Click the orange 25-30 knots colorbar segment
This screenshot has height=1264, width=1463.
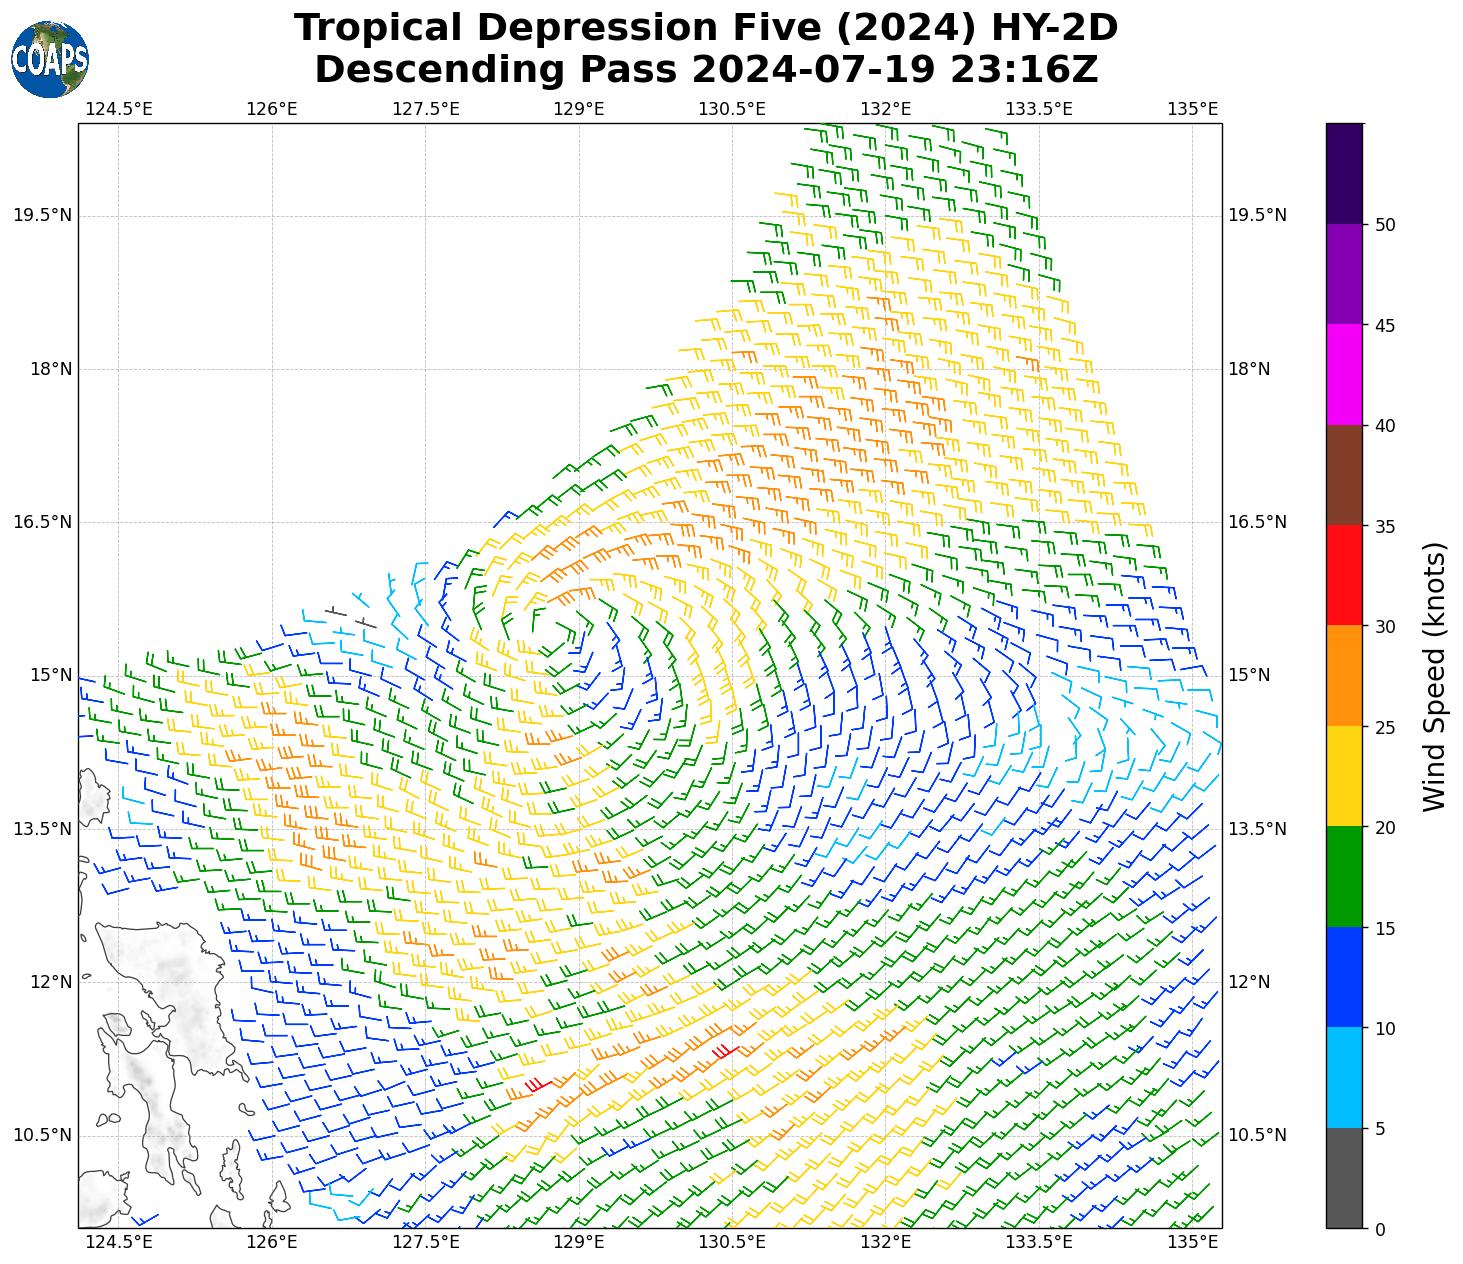click(1344, 676)
